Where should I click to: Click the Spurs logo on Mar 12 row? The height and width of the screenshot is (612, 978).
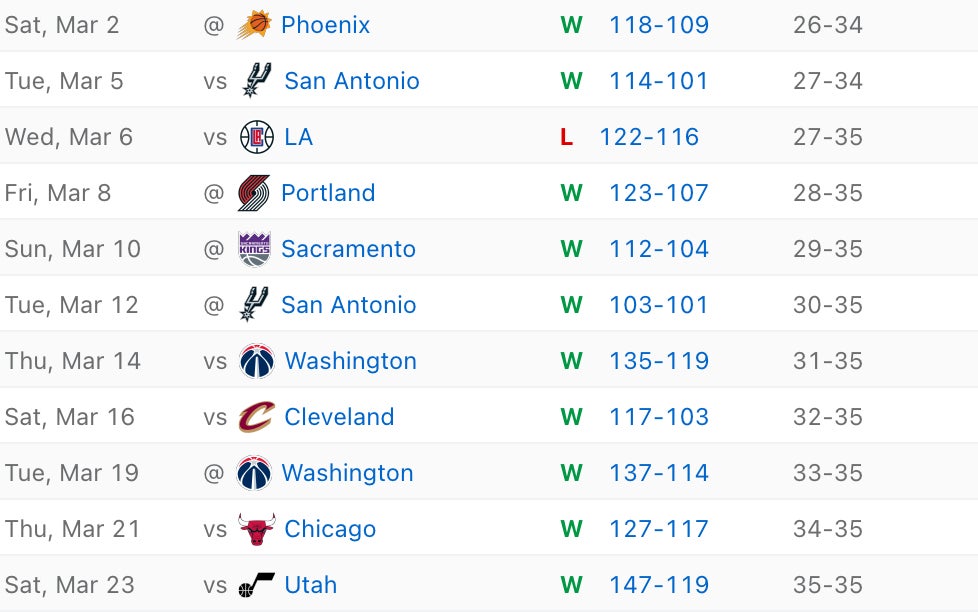point(254,305)
